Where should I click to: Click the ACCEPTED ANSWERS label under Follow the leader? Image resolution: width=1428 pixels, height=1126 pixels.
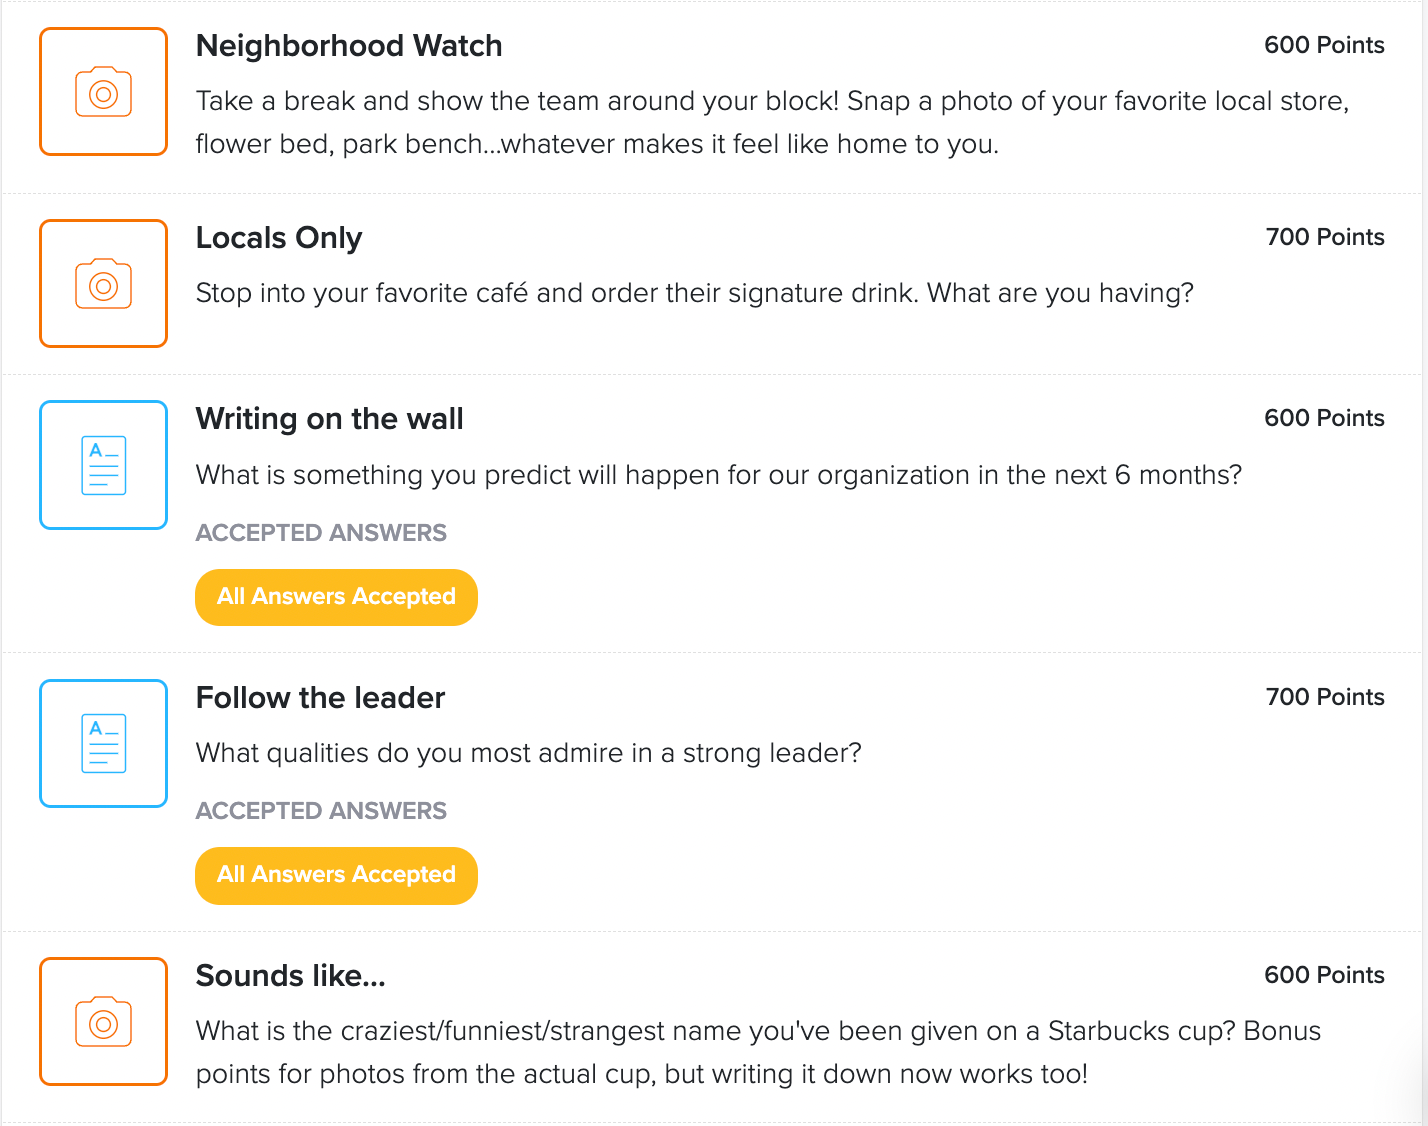point(321,810)
